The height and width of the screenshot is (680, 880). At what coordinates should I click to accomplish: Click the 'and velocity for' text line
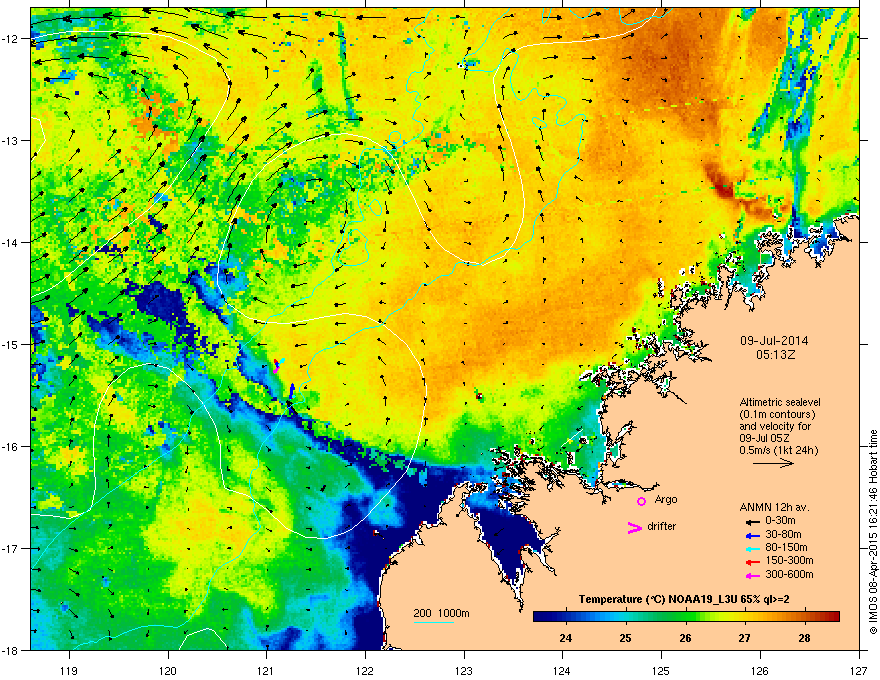(775, 426)
